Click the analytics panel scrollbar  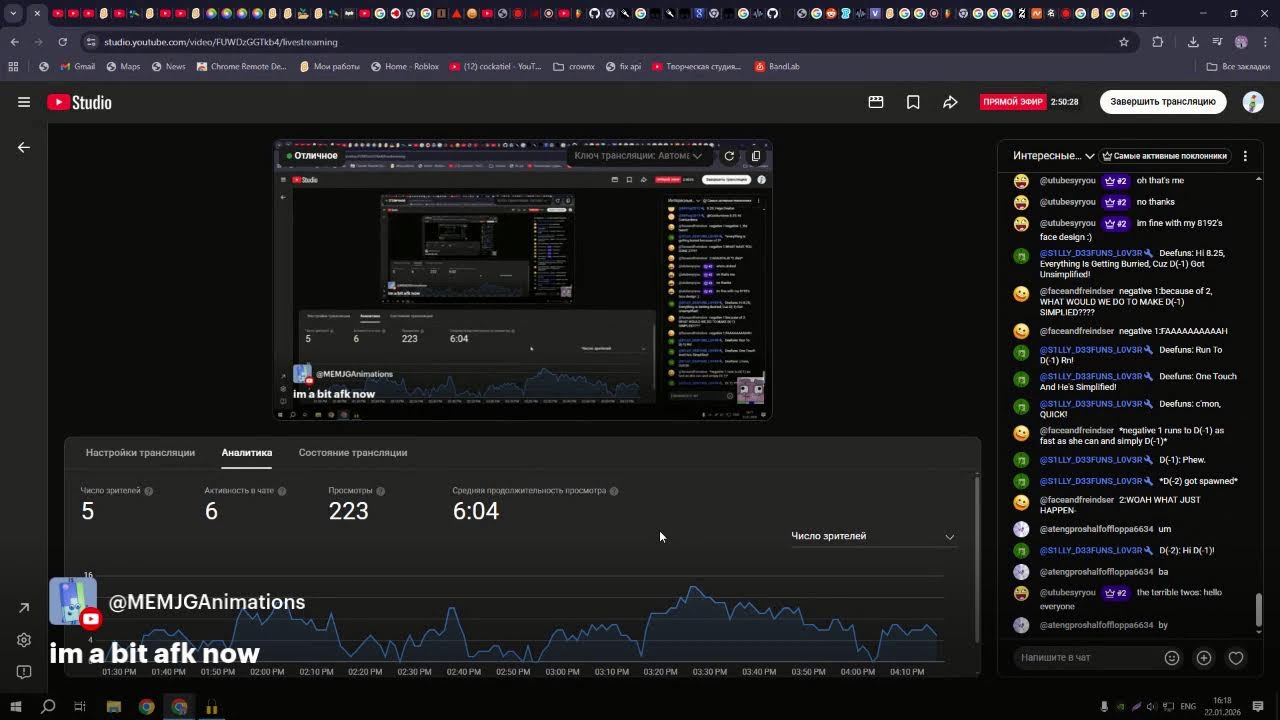click(x=977, y=558)
